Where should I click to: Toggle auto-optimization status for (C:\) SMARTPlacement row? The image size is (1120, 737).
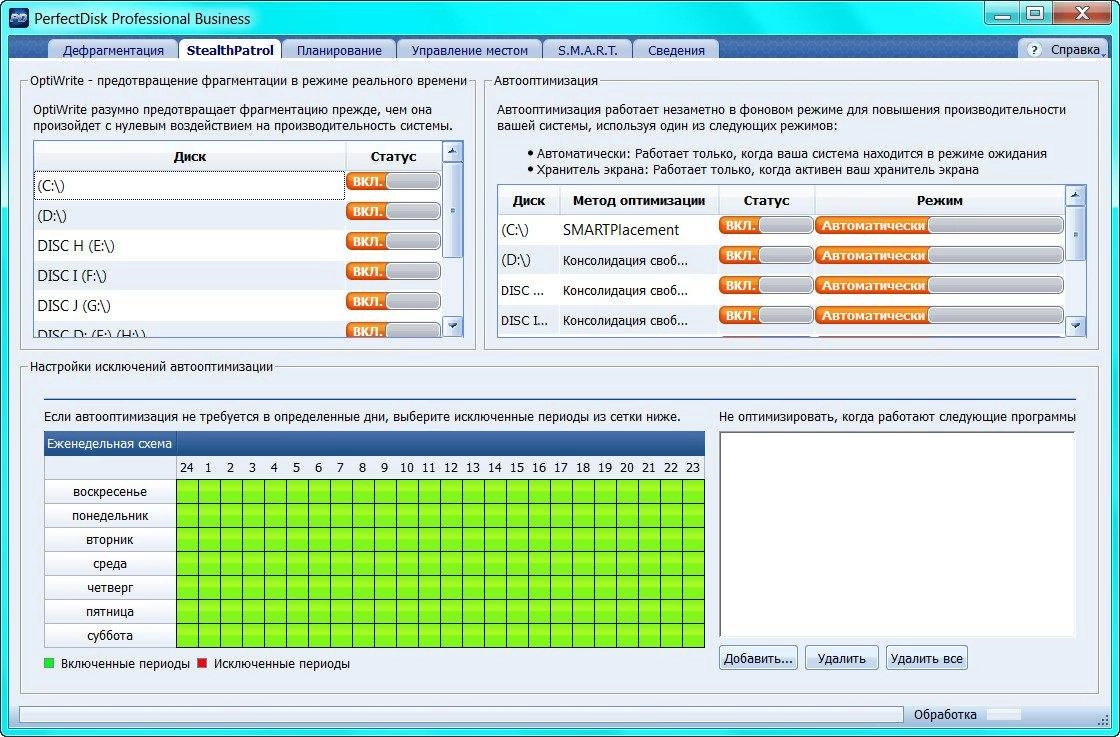coord(766,226)
